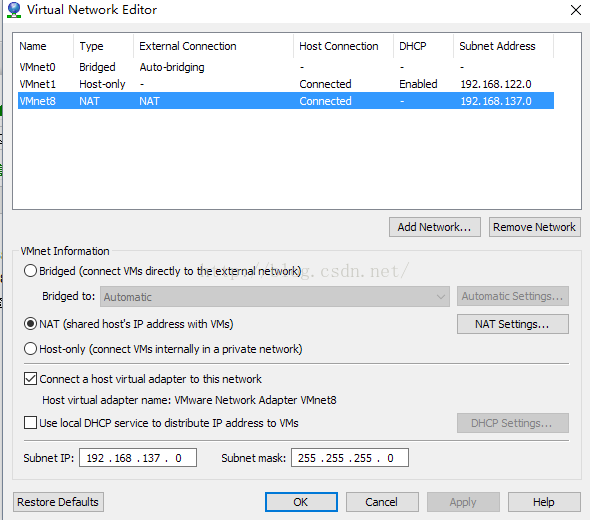590x520 pixels.
Task: Click the Subnet mask input field
Action: click(350, 458)
